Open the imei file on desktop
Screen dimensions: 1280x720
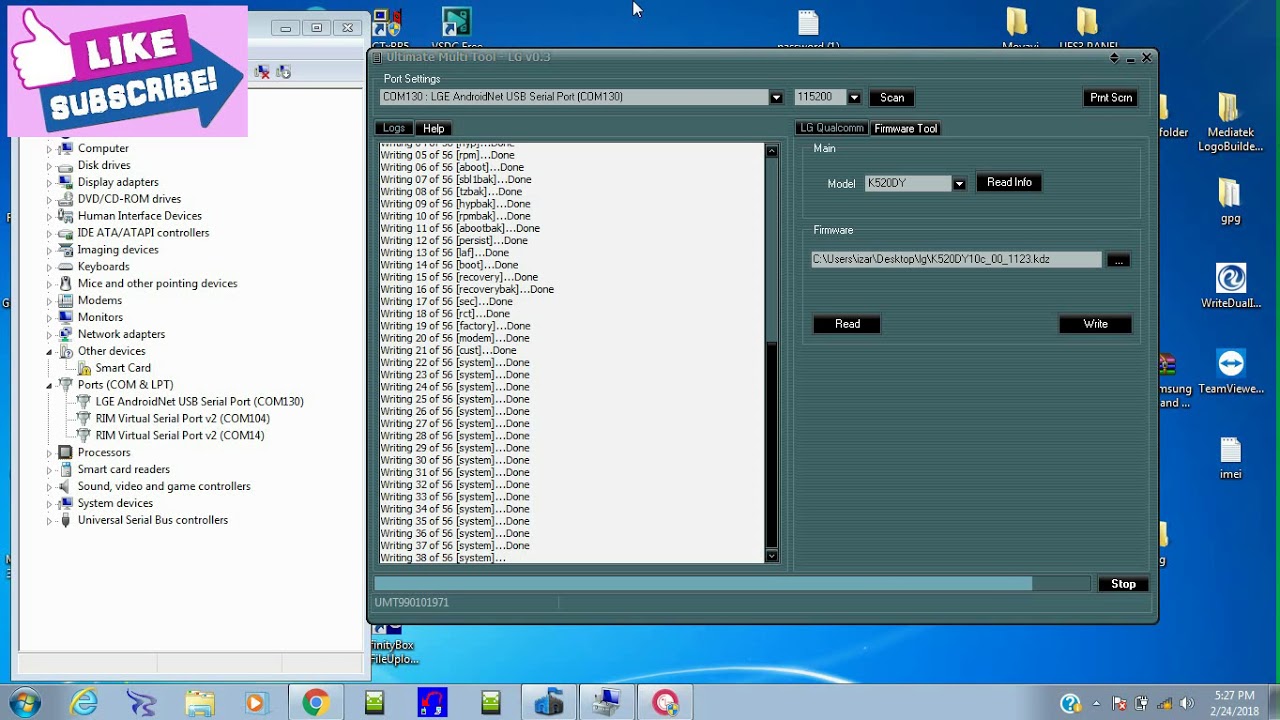[1230, 458]
